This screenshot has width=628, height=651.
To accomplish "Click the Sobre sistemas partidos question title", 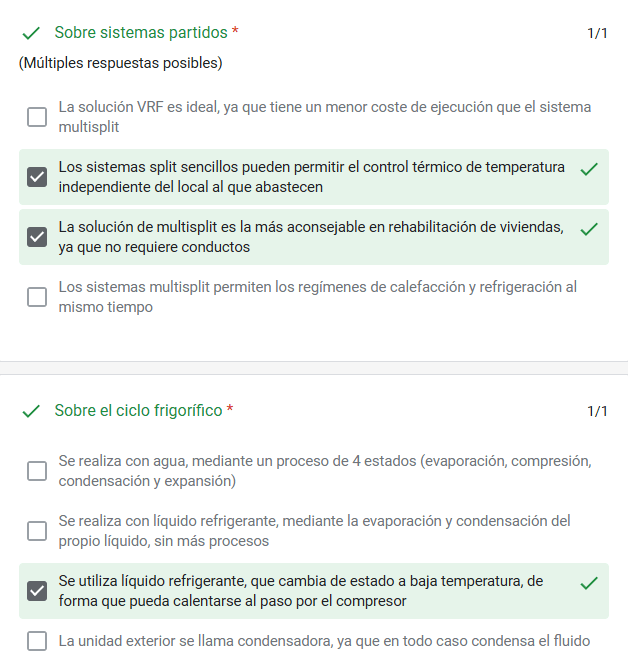I will click(141, 33).
